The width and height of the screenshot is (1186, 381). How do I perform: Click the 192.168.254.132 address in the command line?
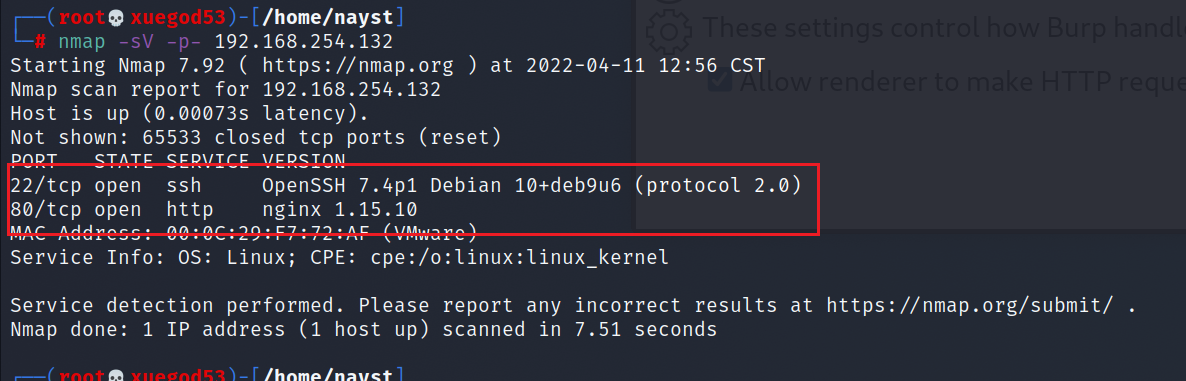[304, 41]
